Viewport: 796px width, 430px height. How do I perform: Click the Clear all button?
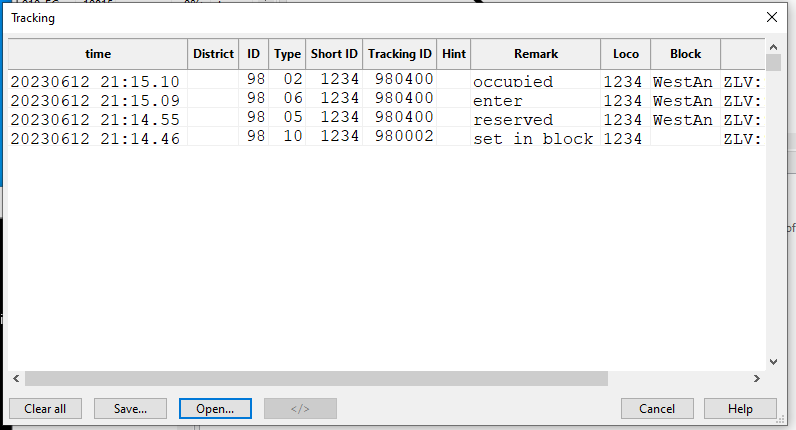(45, 408)
